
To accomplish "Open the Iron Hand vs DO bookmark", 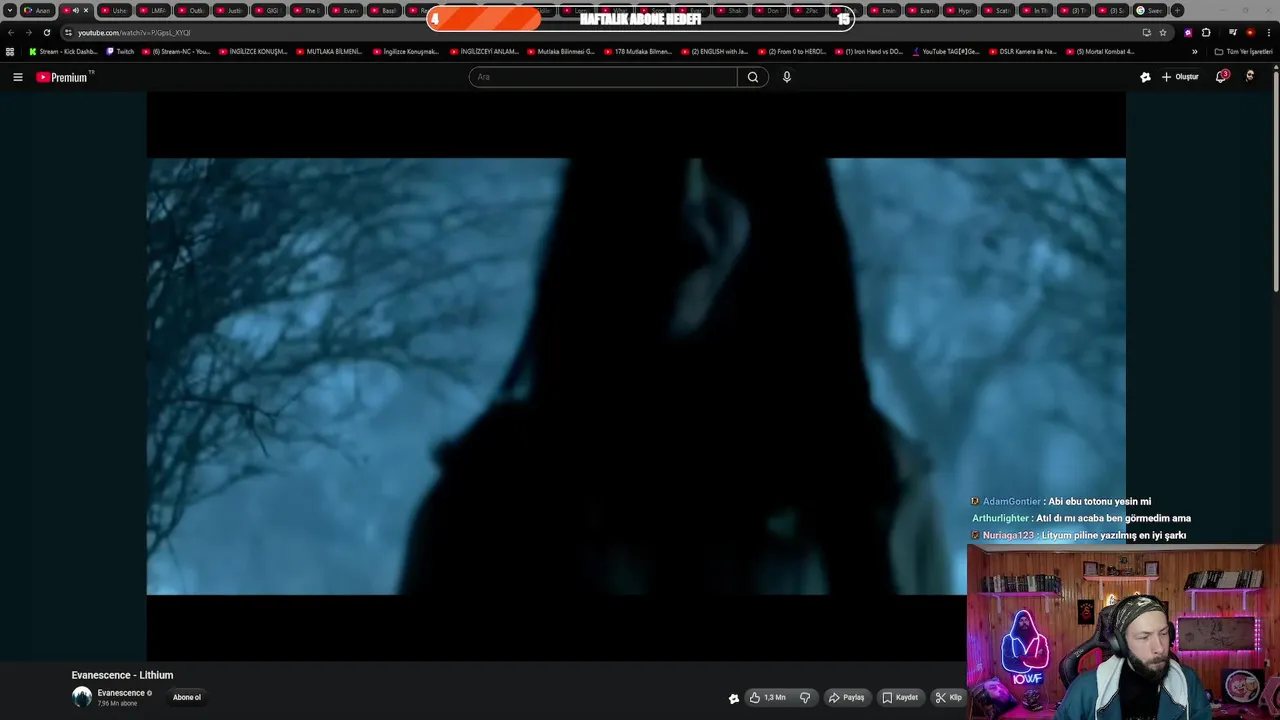I will (868, 51).
